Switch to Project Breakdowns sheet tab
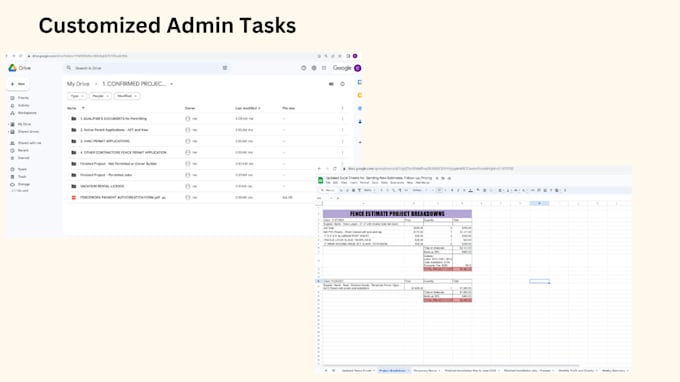The image size is (680, 382). pyautogui.click(x=393, y=371)
